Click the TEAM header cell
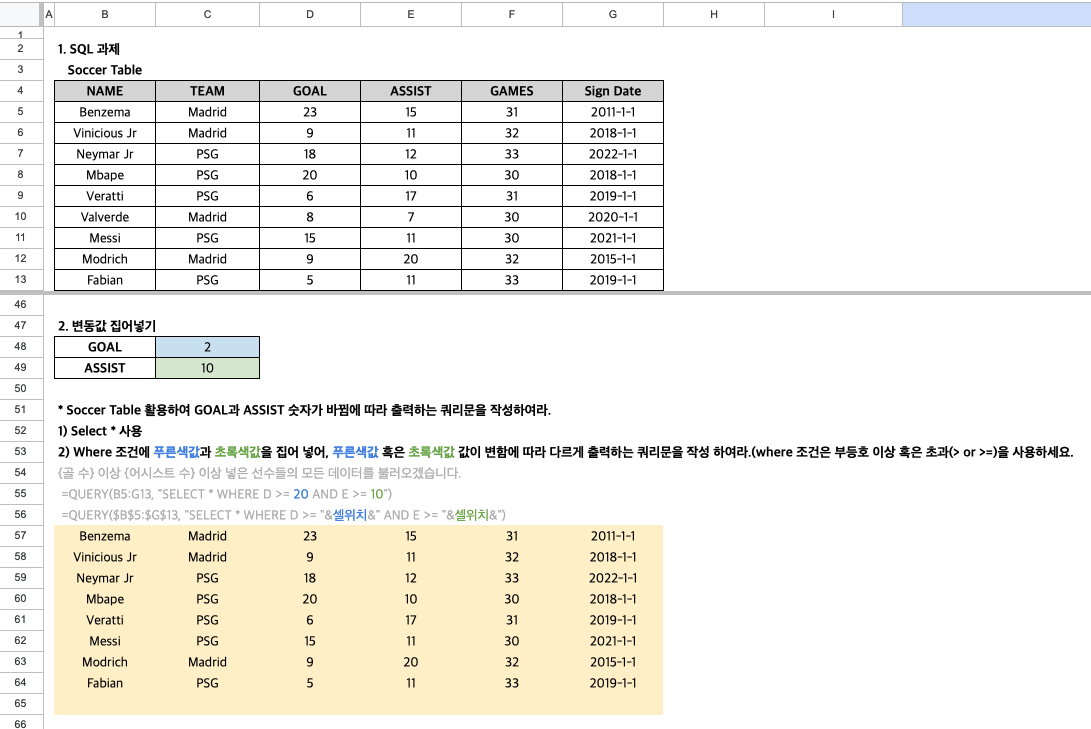The image size is (1091, 729). pyautogui.click(x=207, y=91)
